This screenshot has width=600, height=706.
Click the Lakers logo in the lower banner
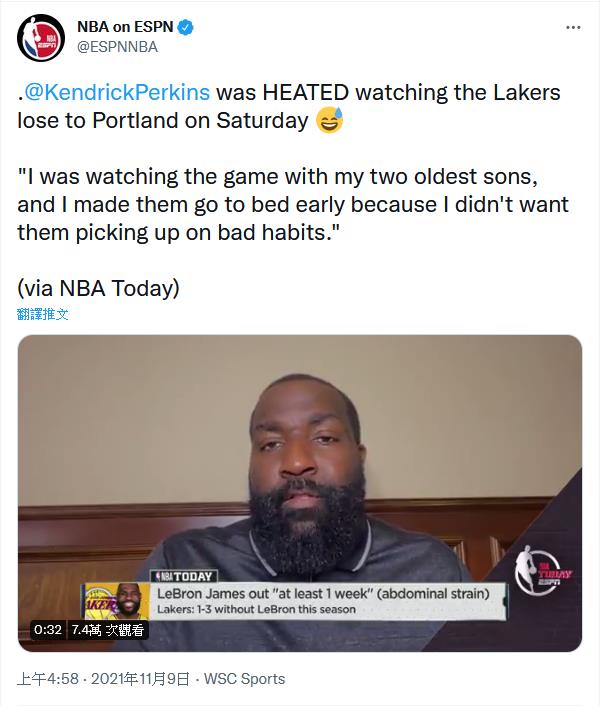click(x=99, y=606)
